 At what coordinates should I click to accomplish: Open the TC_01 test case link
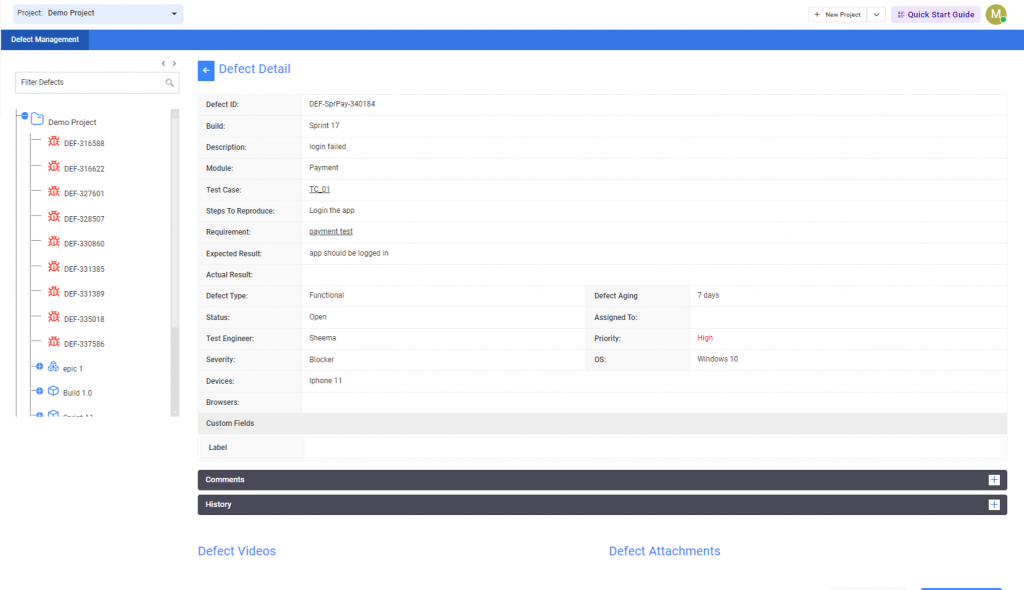tap(319, 189)
